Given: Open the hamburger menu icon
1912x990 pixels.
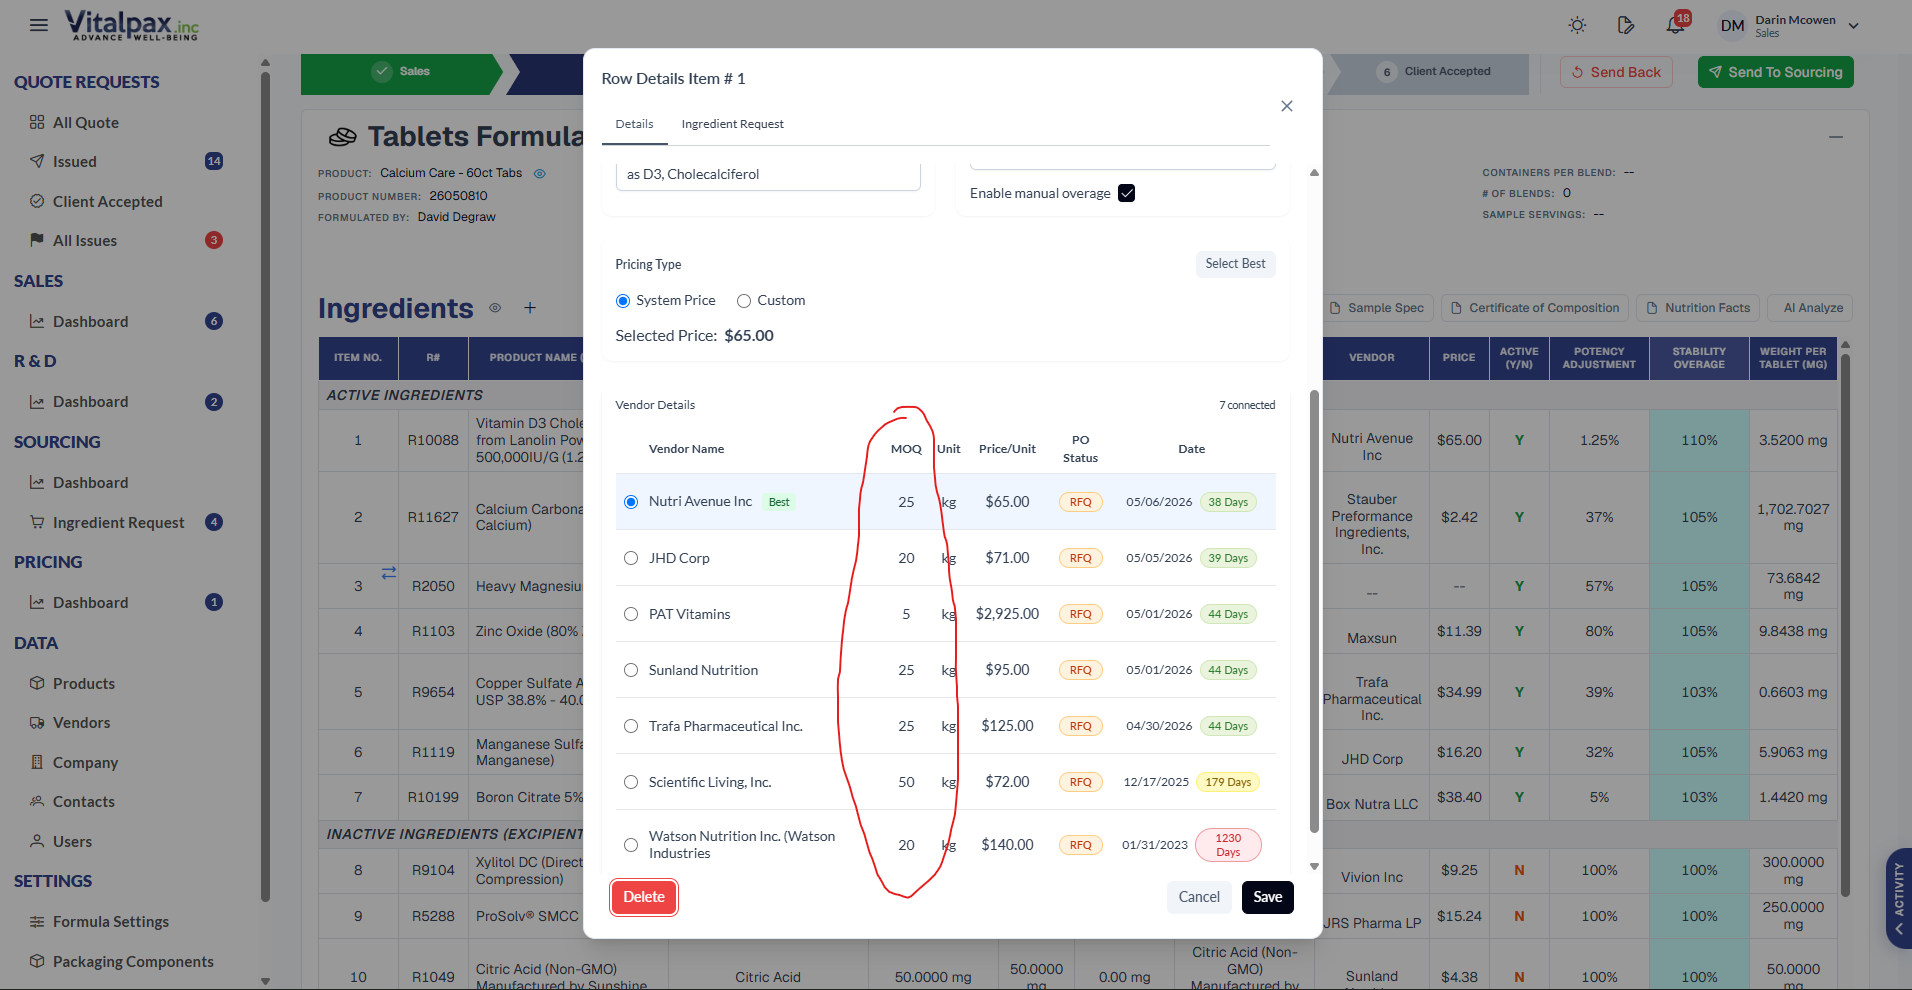Looking at the screenshot, I should click(39, 25).
